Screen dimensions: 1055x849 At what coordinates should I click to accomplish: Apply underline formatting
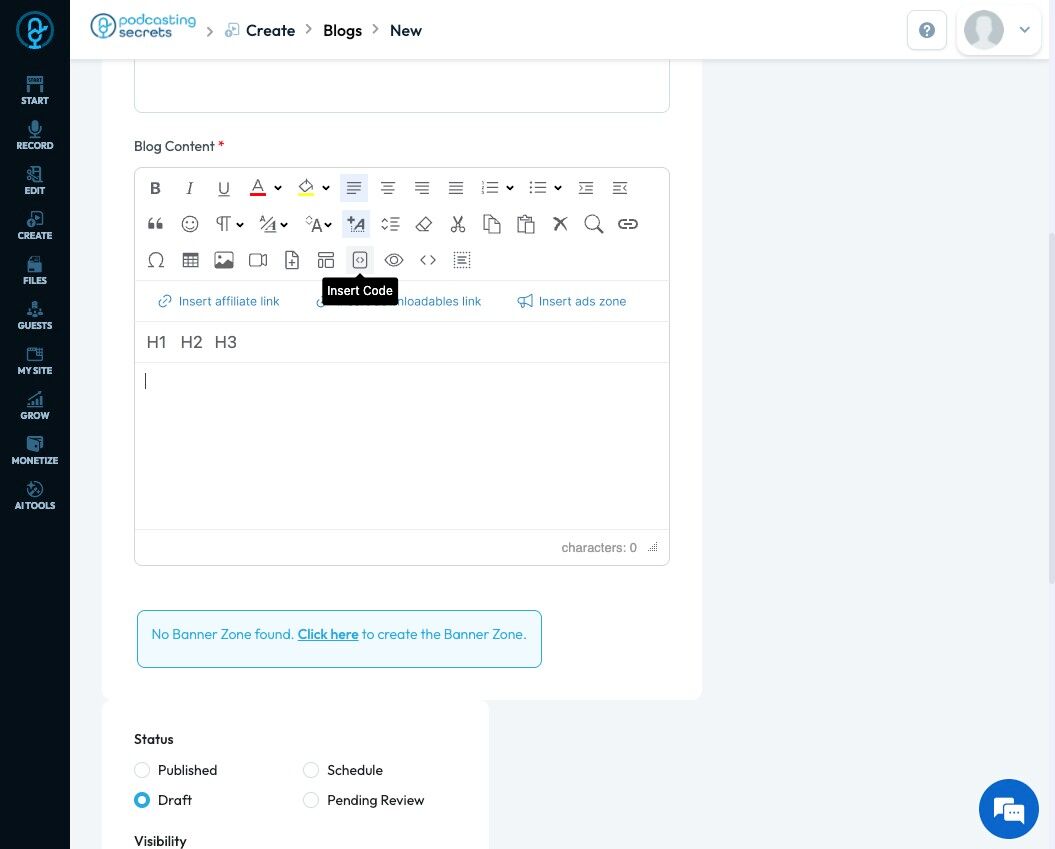click(224, 188)
